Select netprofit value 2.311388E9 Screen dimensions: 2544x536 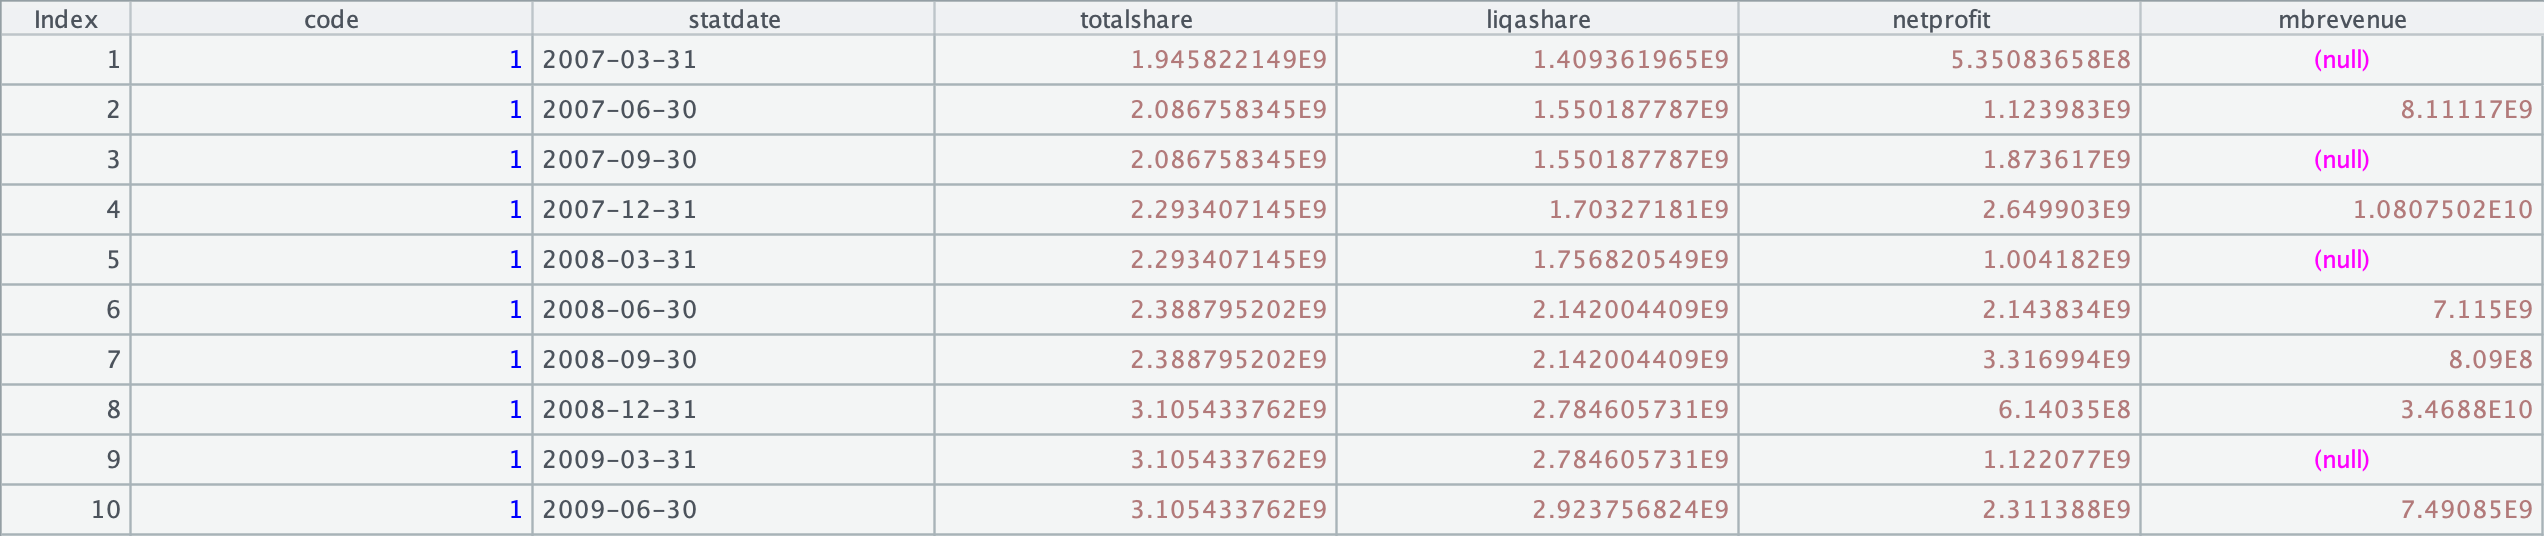(x=1940, y=510)
